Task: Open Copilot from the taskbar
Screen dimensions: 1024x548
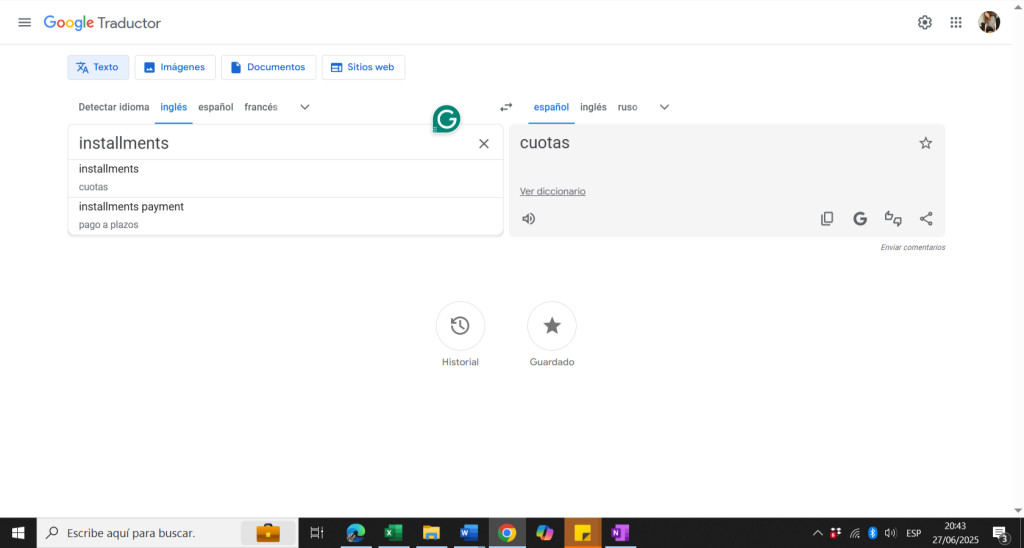Action: click(545, 533)
